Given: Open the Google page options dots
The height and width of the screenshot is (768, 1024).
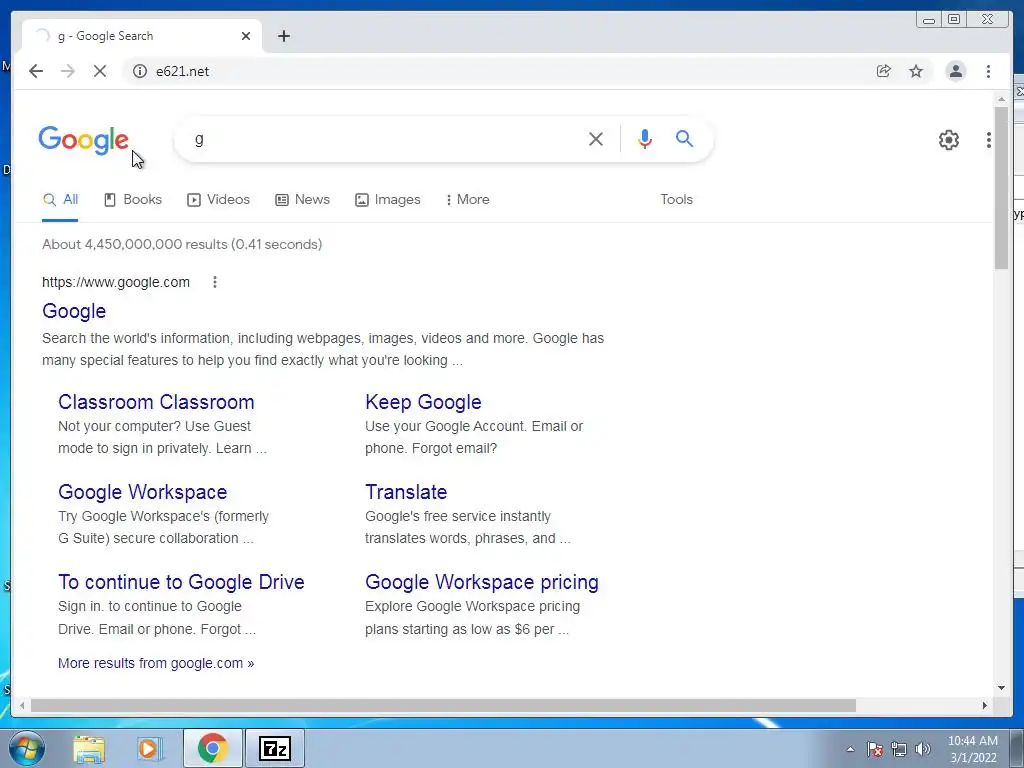Looking at the screenshot, I should click(989, 140).
